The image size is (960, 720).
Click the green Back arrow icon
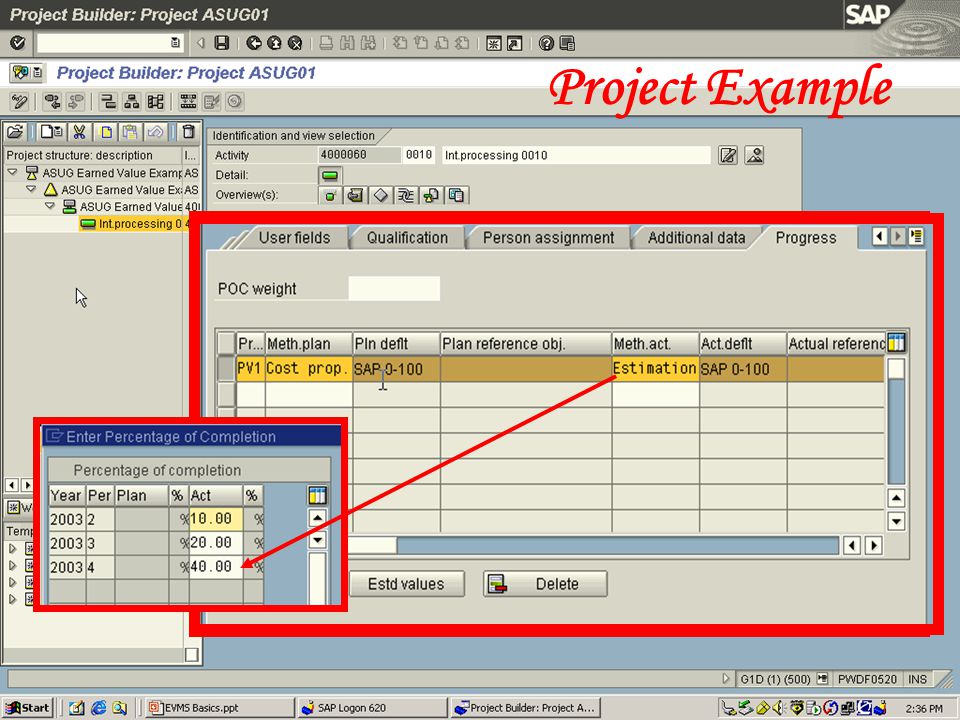253,43
